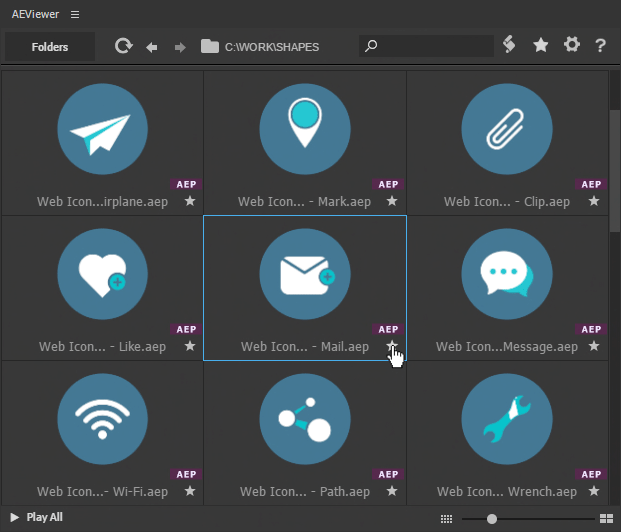Screen dimensions: 621x532
Task: Switch to large grid thumbnail view
Action: (x=606, y=519)
